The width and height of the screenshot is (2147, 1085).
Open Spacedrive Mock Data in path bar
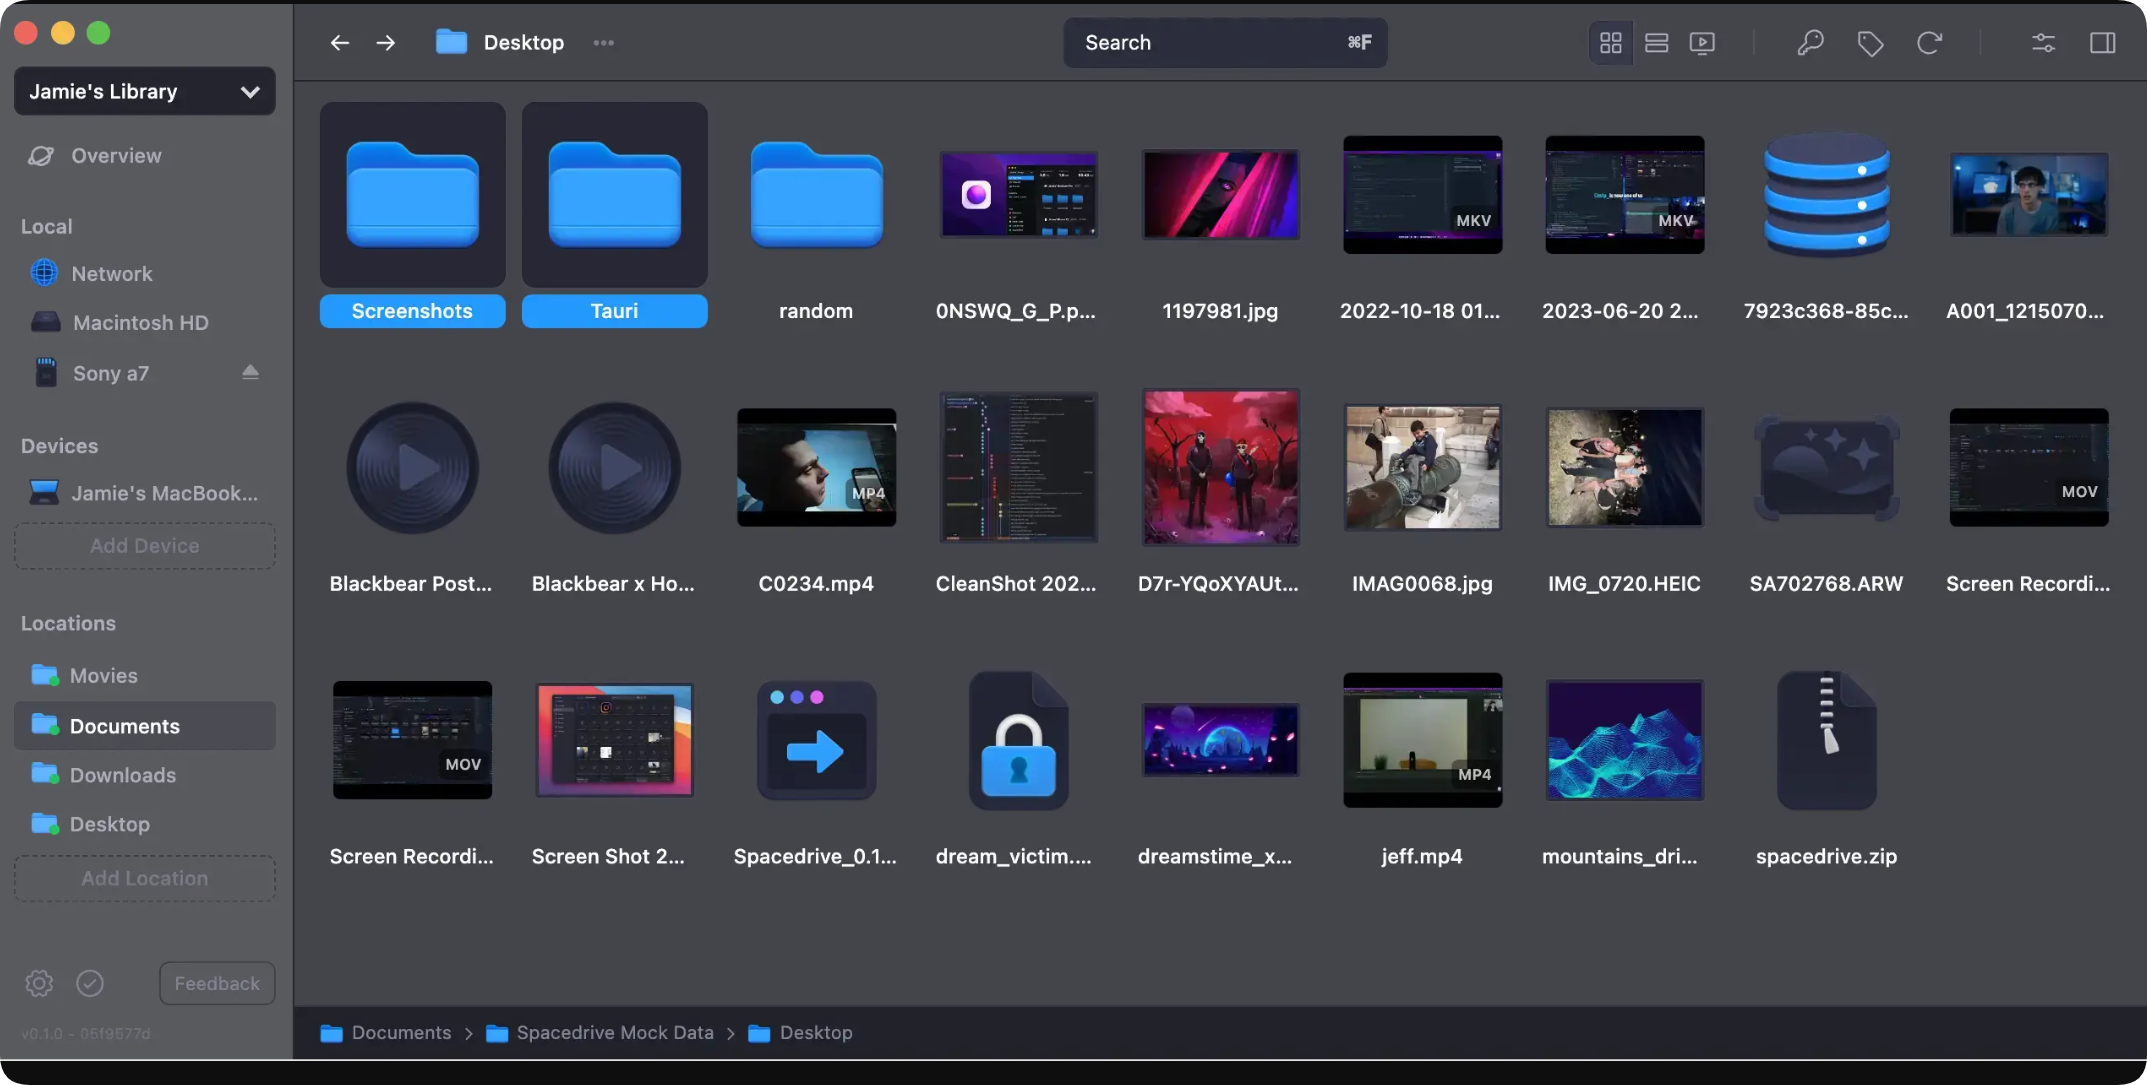614,1032
